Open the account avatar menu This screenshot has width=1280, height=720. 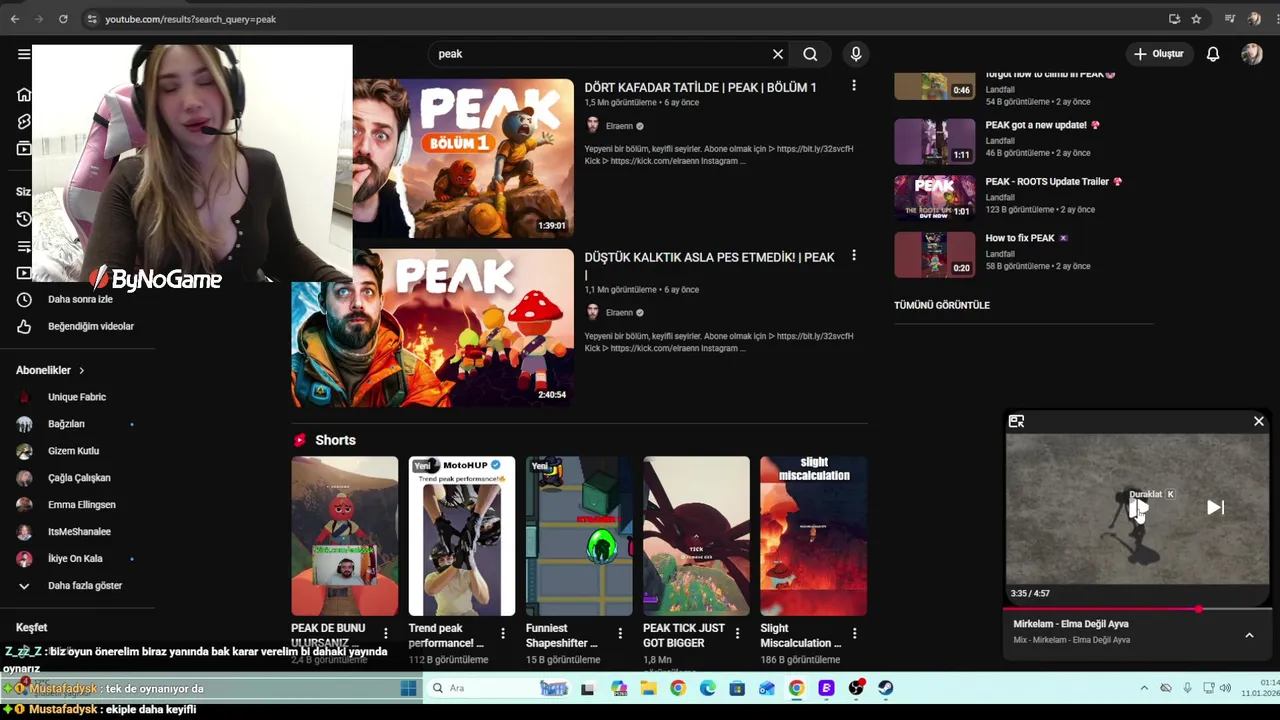pyautogui.click(x=1252, y=54)
